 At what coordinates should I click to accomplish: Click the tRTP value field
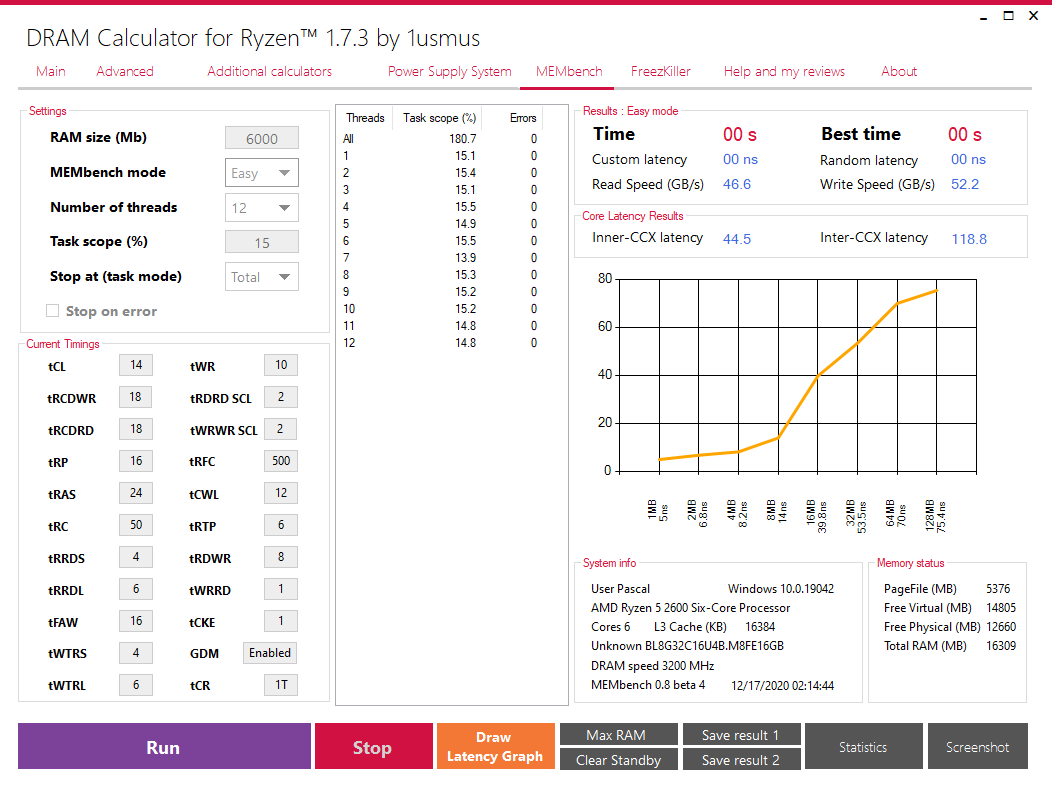click(x=281, y=525)
